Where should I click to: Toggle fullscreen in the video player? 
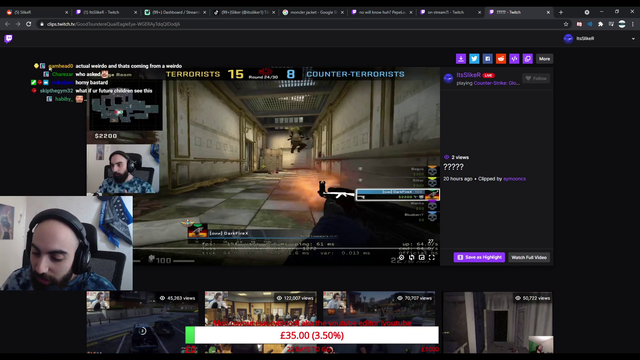[432, 257]
